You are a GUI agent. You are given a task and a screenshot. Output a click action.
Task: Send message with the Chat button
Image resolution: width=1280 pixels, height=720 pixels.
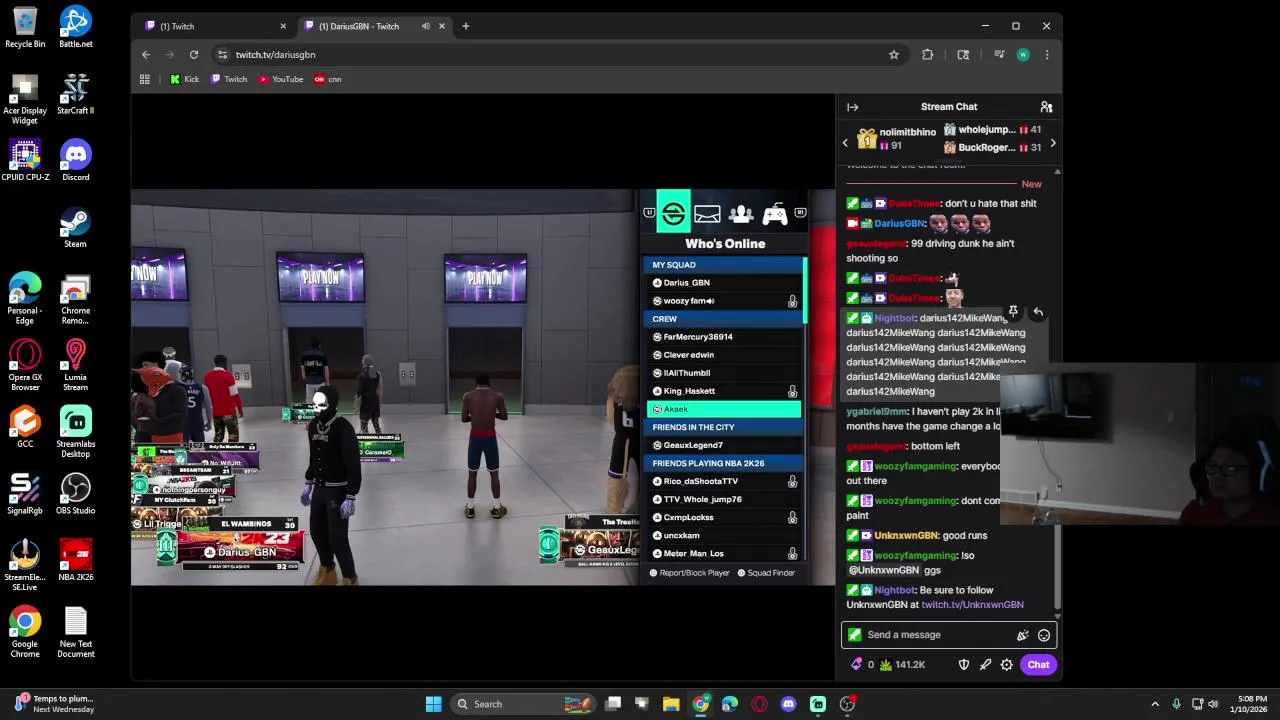point(1038,665)
